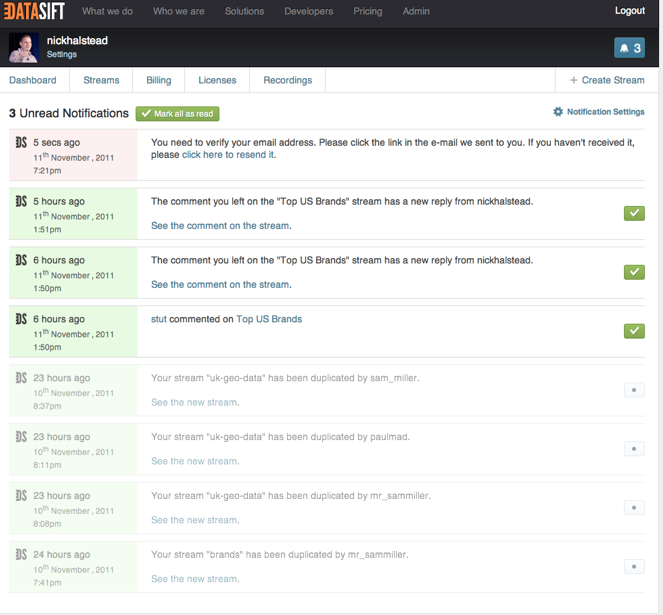
Task: Switch to the Dashboard tab
Action: pyautogui.click(x=33, y=80)
